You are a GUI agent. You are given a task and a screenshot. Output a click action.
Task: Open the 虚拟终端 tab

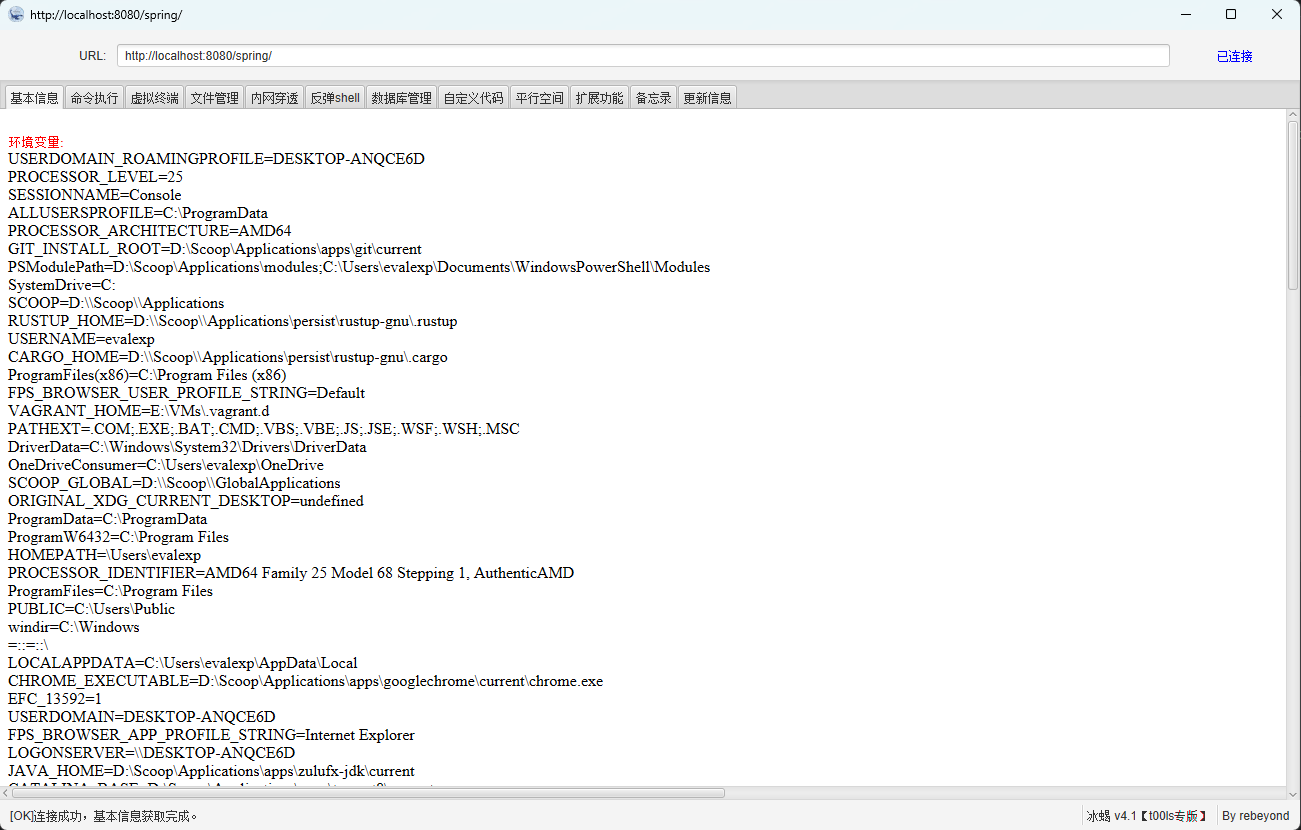point(154,98)
